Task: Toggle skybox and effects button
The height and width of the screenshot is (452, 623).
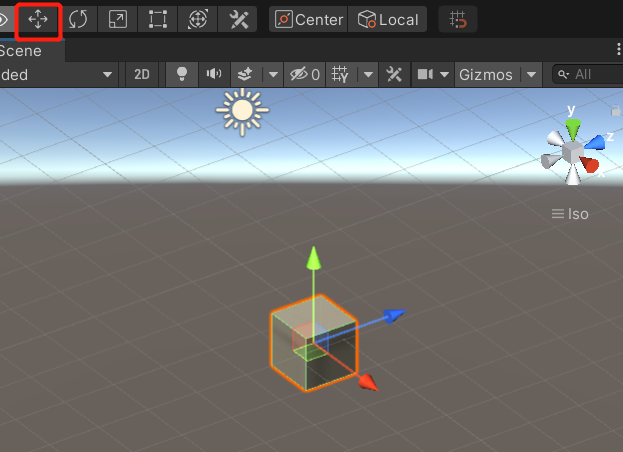Action: pyautogui.click(x=245, y=74)
